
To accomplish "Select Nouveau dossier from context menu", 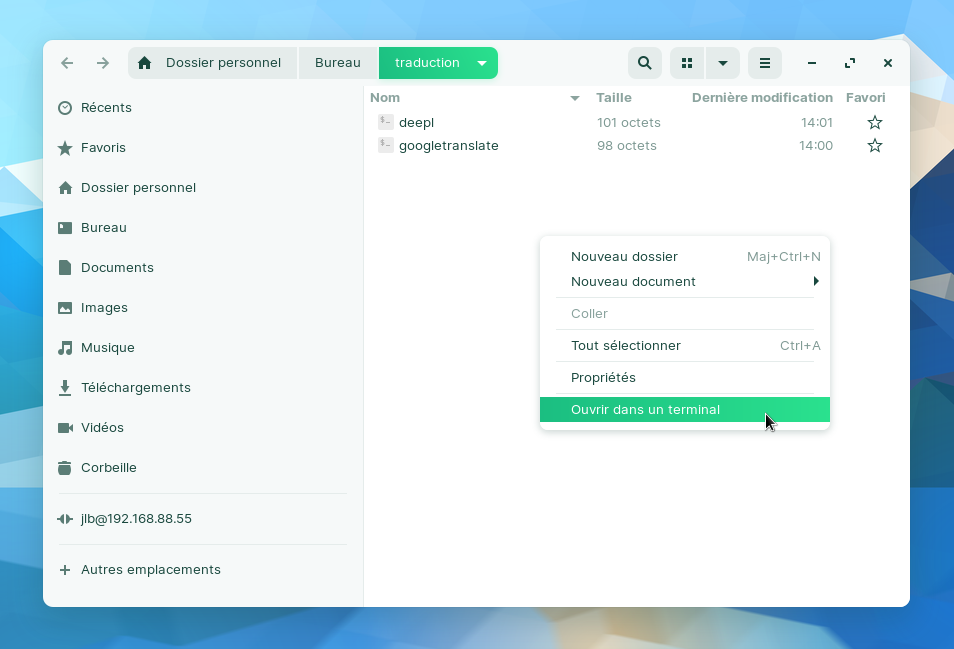I will (x=624, y=257).
